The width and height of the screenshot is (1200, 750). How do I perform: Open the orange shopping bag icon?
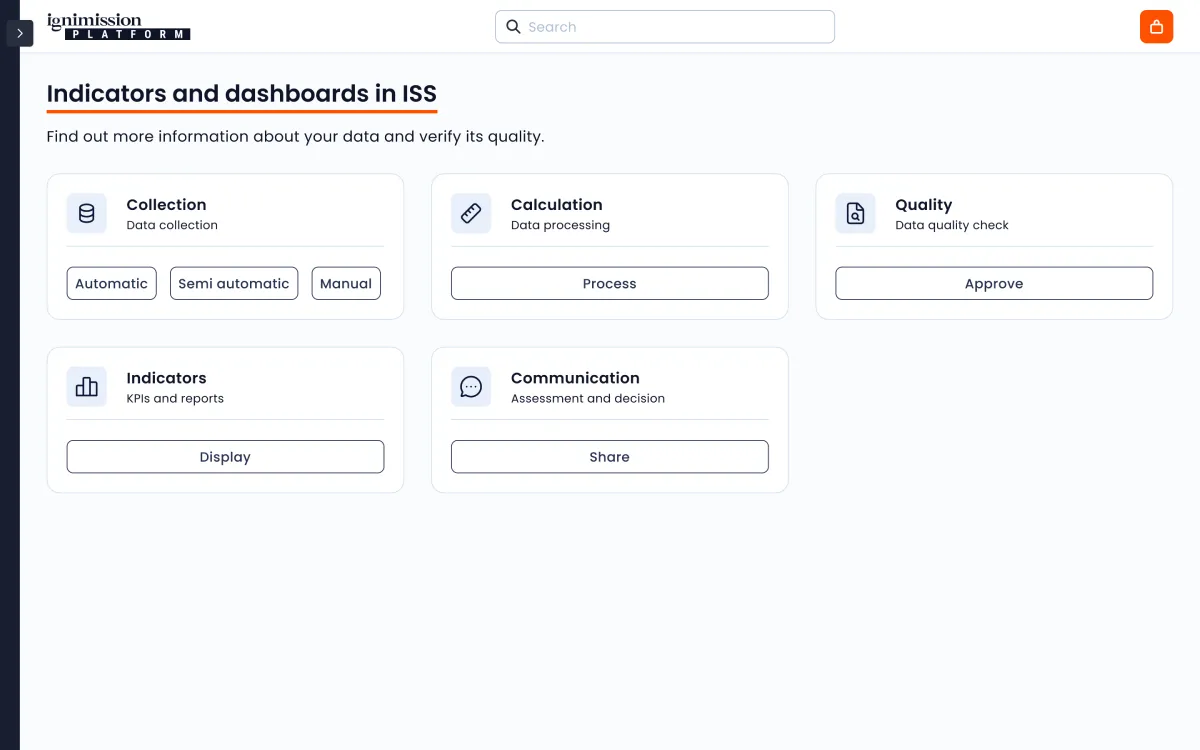(x=1156, y=27)
